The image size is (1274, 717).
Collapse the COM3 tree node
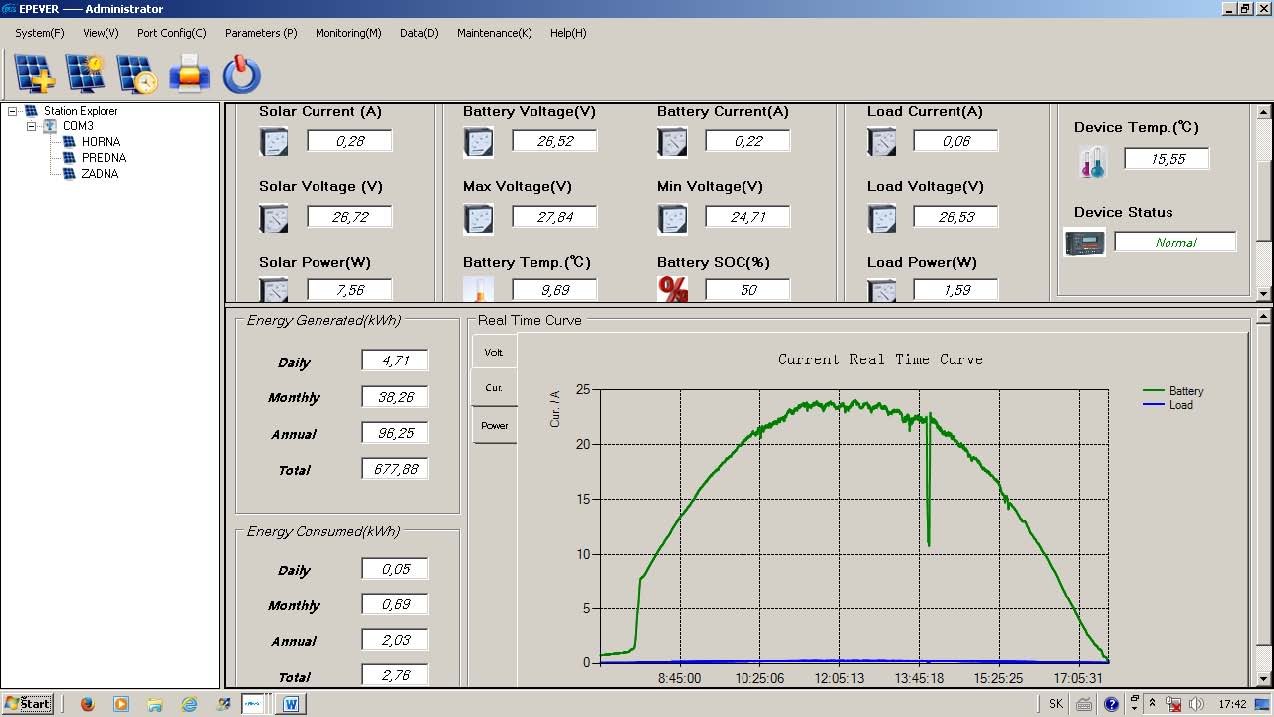click(32, 127)
